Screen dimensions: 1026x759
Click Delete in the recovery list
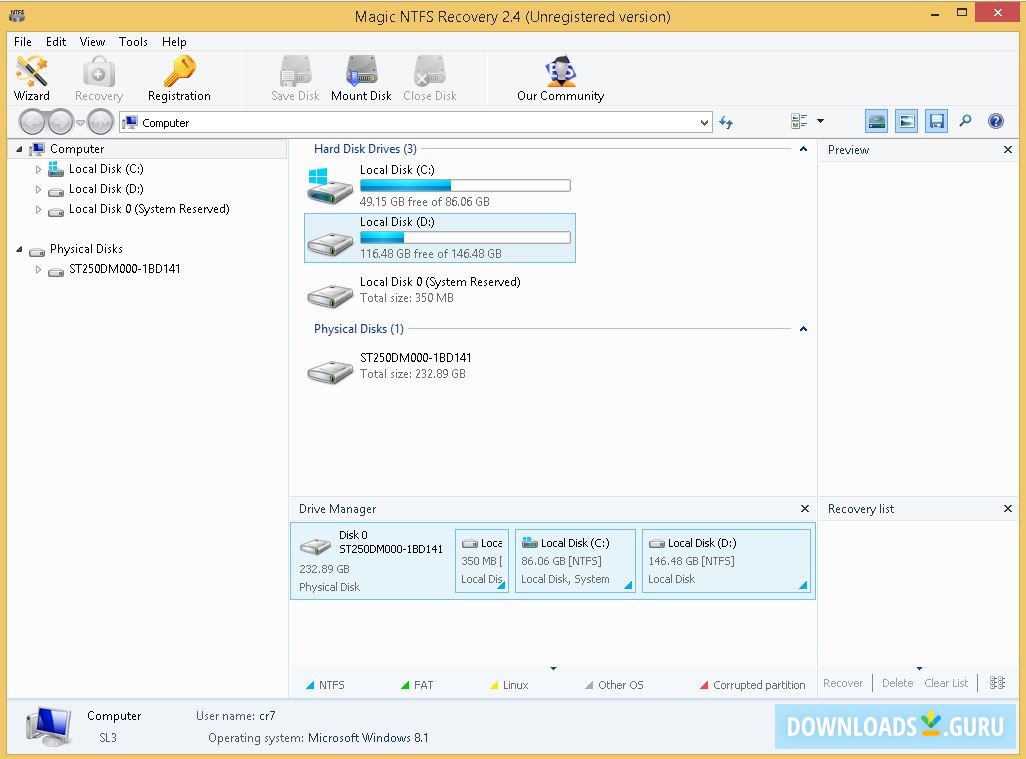[x=897, y=683]
